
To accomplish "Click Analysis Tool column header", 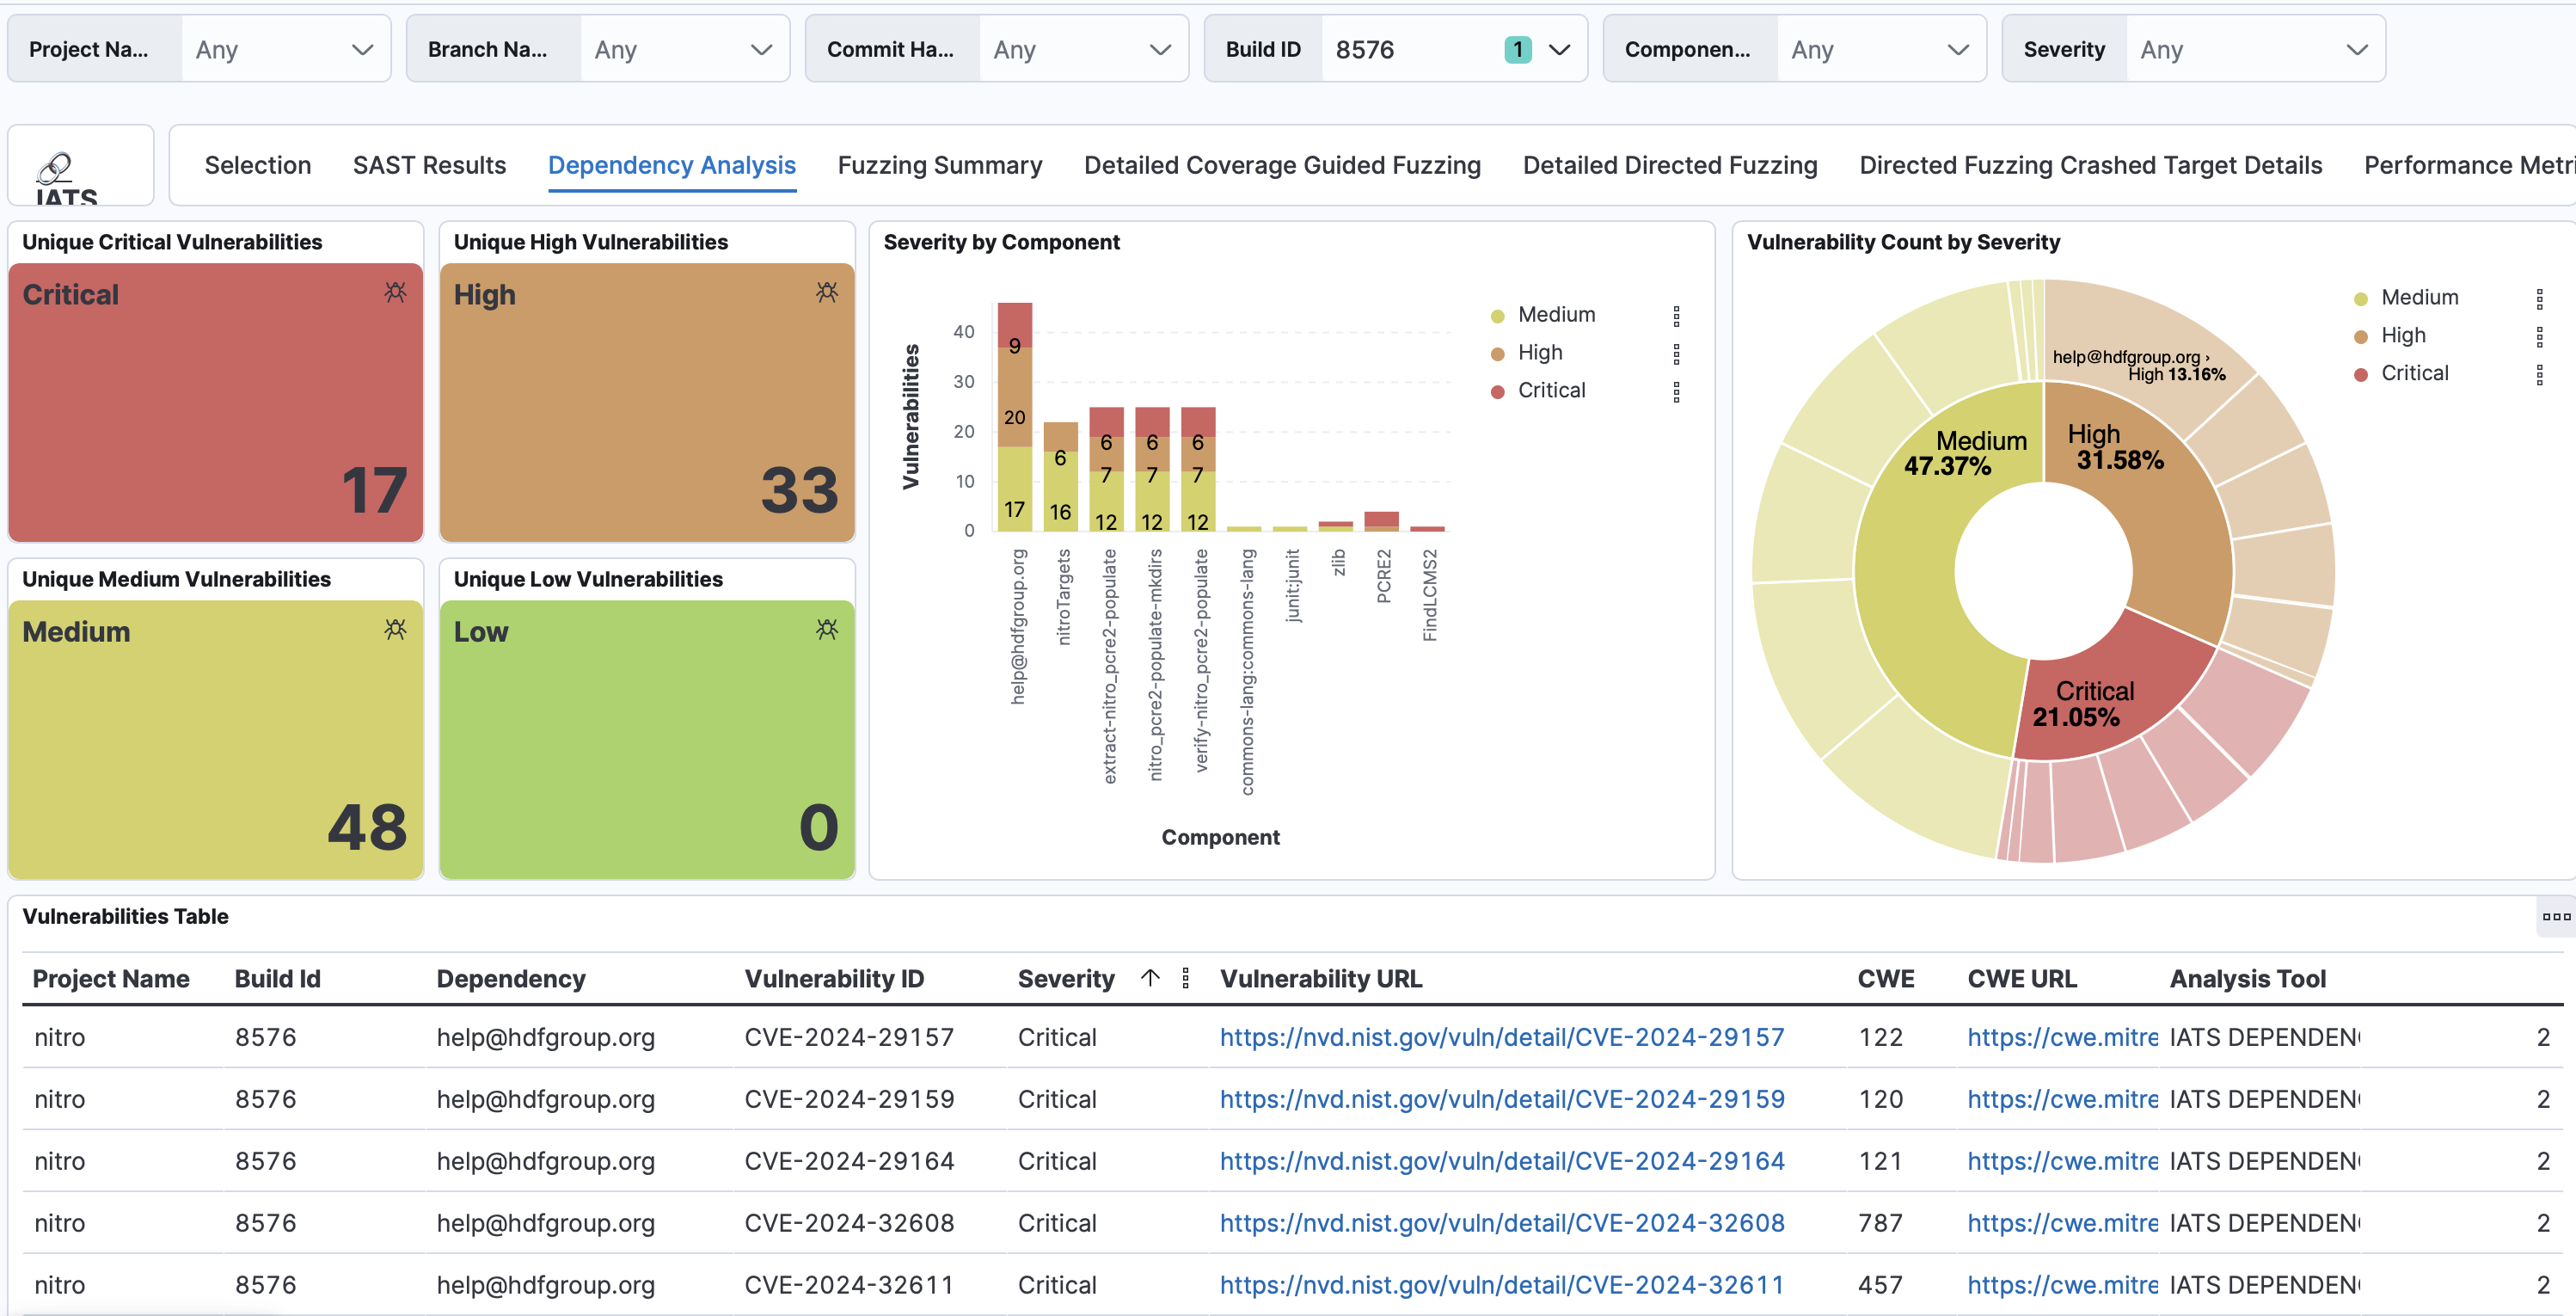I will point(2248,978).
